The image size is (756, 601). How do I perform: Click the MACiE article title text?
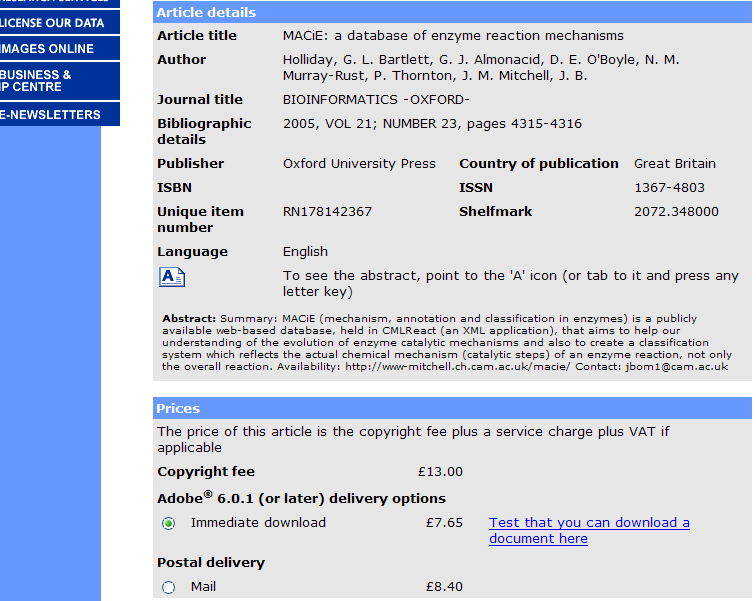452,36
